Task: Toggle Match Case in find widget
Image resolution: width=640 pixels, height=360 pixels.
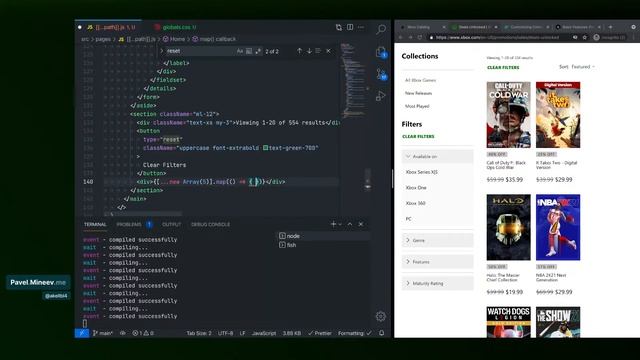Action: [x=240, y=51]
